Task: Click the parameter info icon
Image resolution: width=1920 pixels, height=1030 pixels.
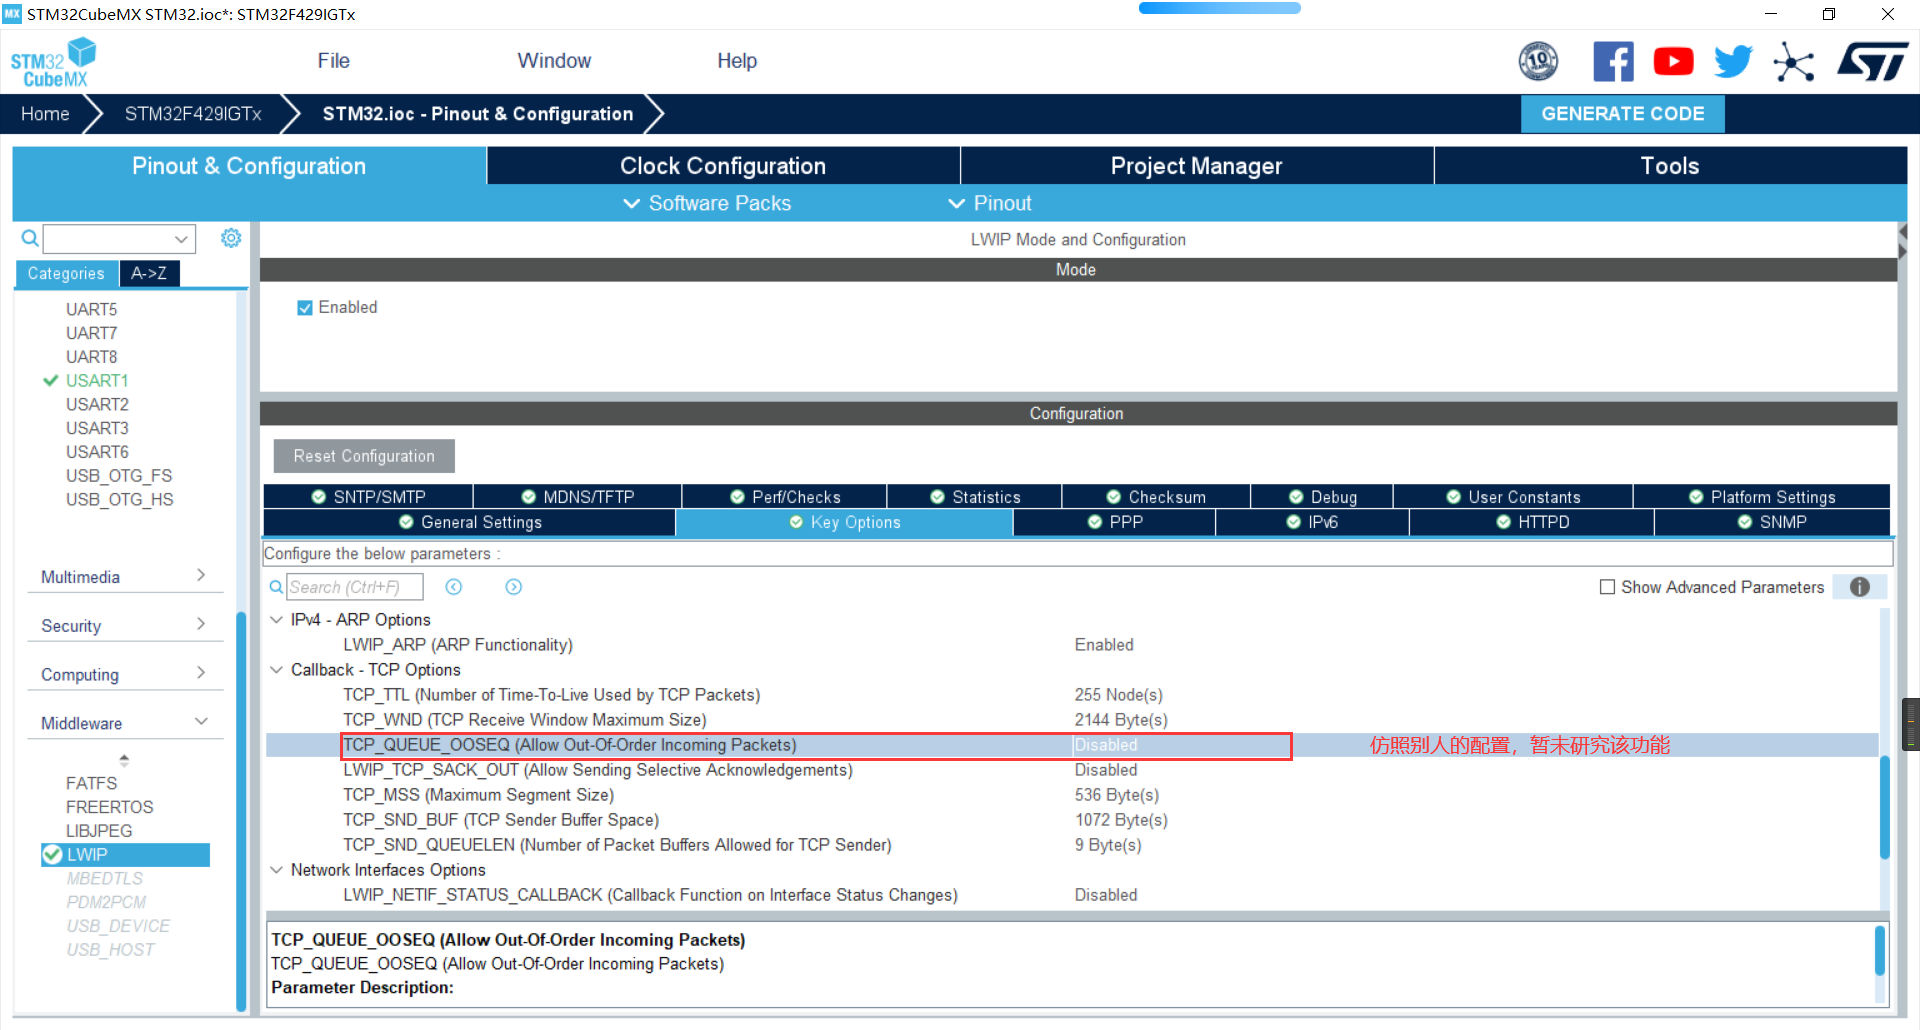Action: [x=1859, y=587]
